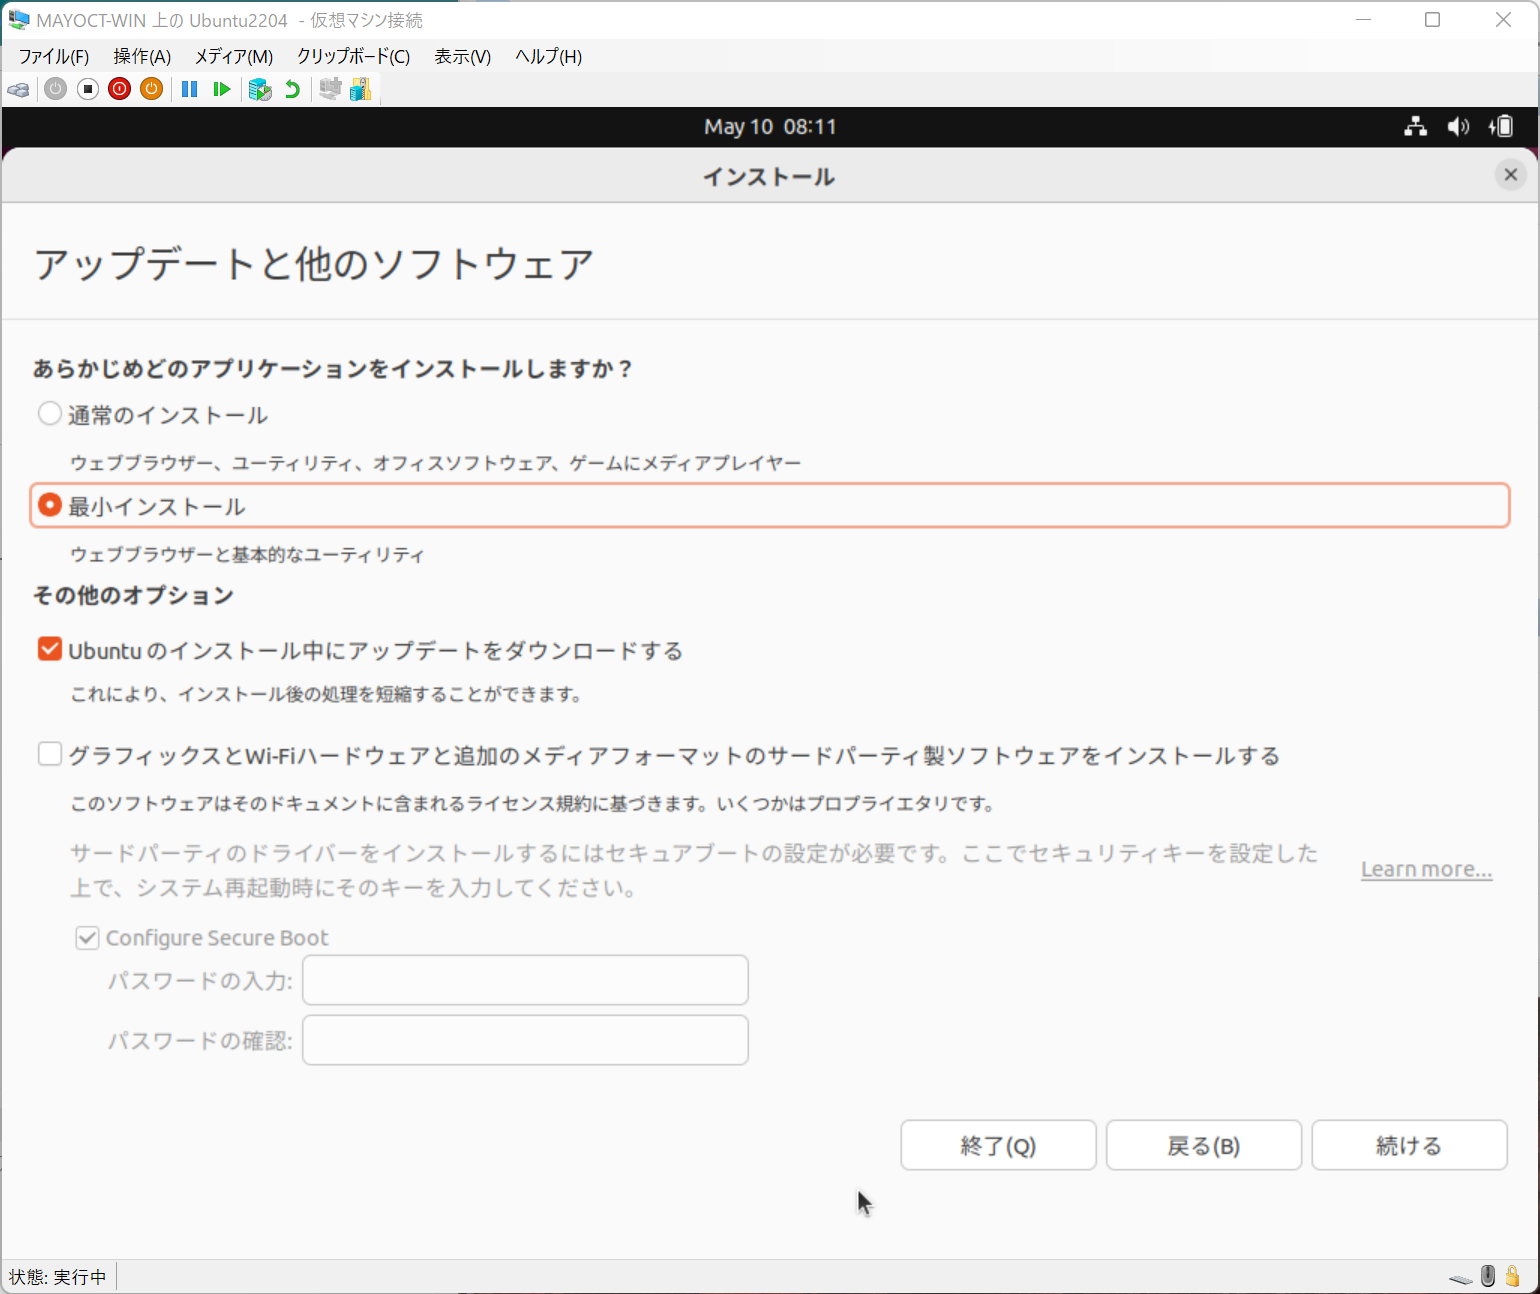Click the 続ける button to proceed
Viewport: 1540px width, 1294px height.
point(1409,1145)
